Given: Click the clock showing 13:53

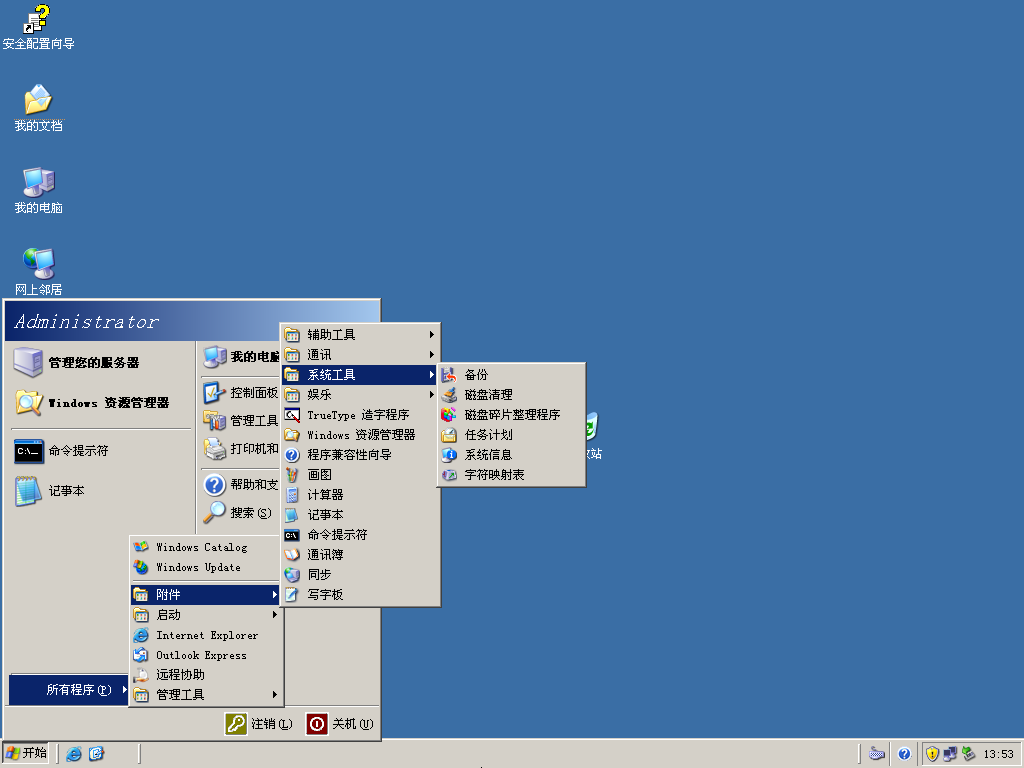Looking at the screenshot, I should point(999,754).
